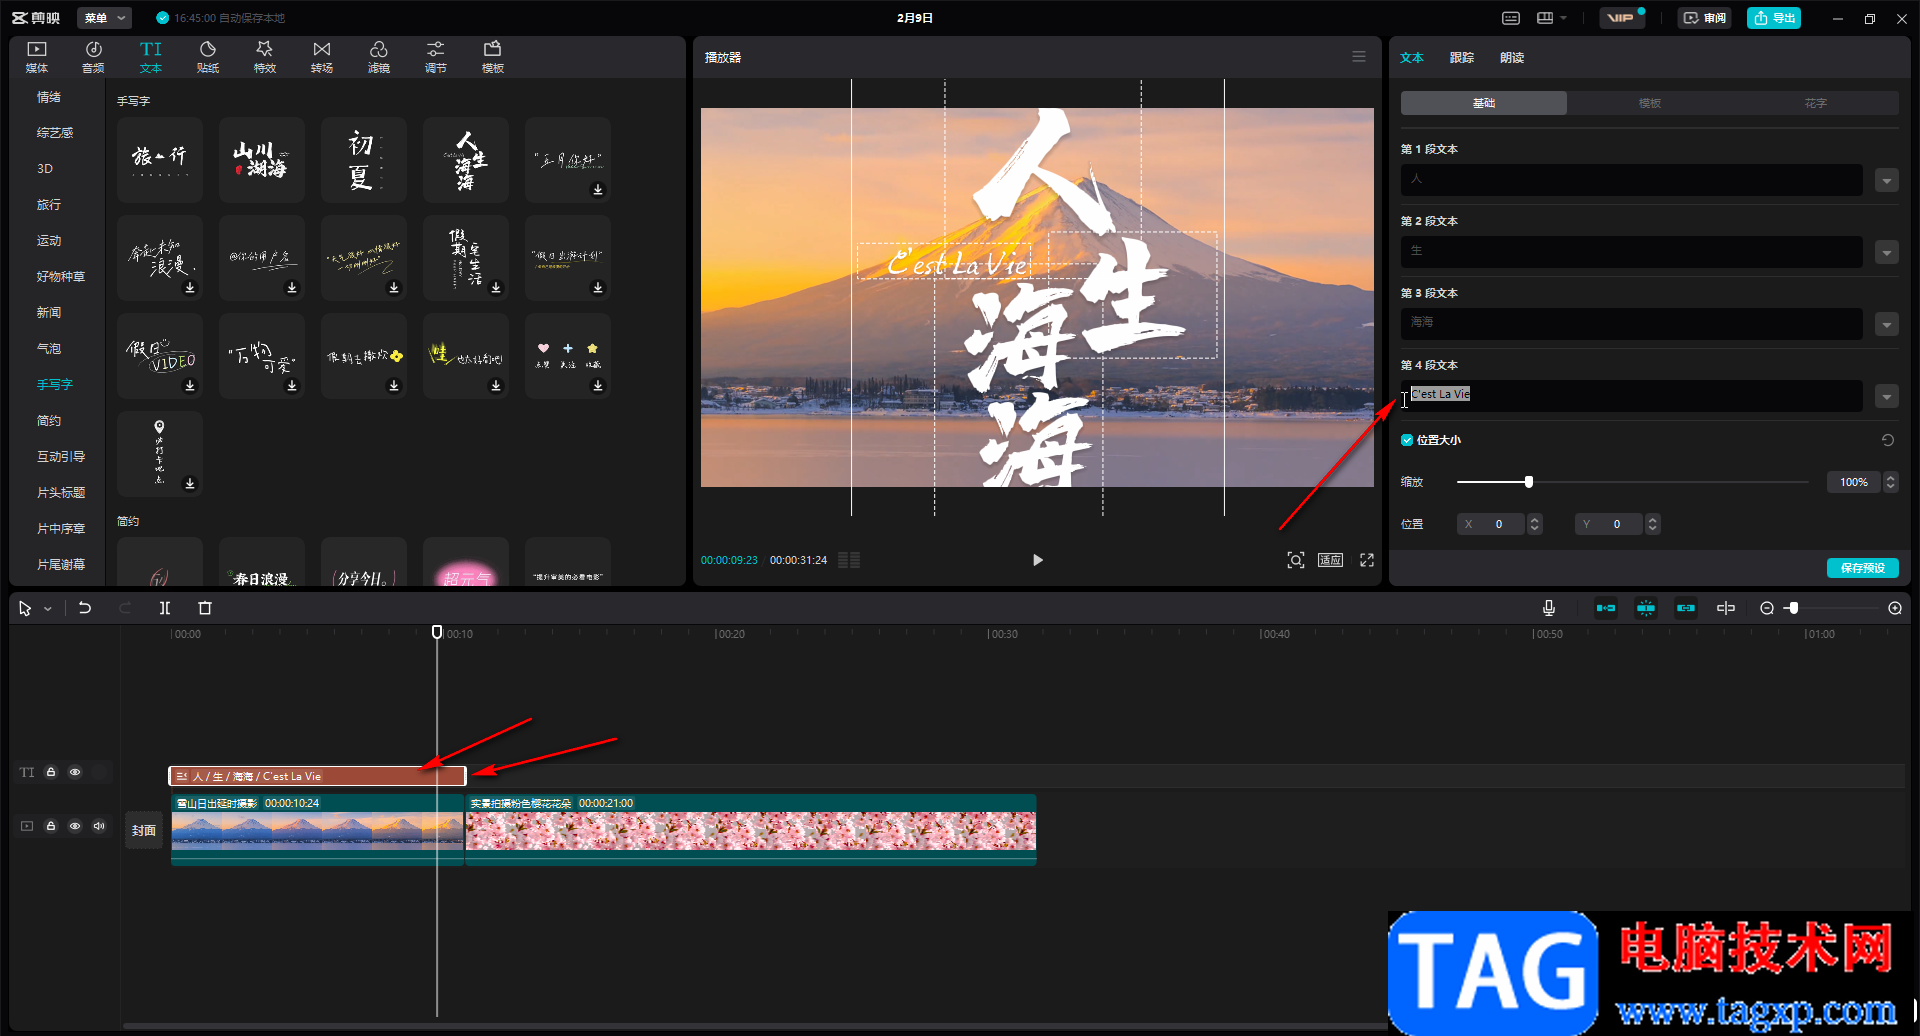Select the 花字 sub-tab
Screen dimensions: 1920x1036
point(1816,103)
